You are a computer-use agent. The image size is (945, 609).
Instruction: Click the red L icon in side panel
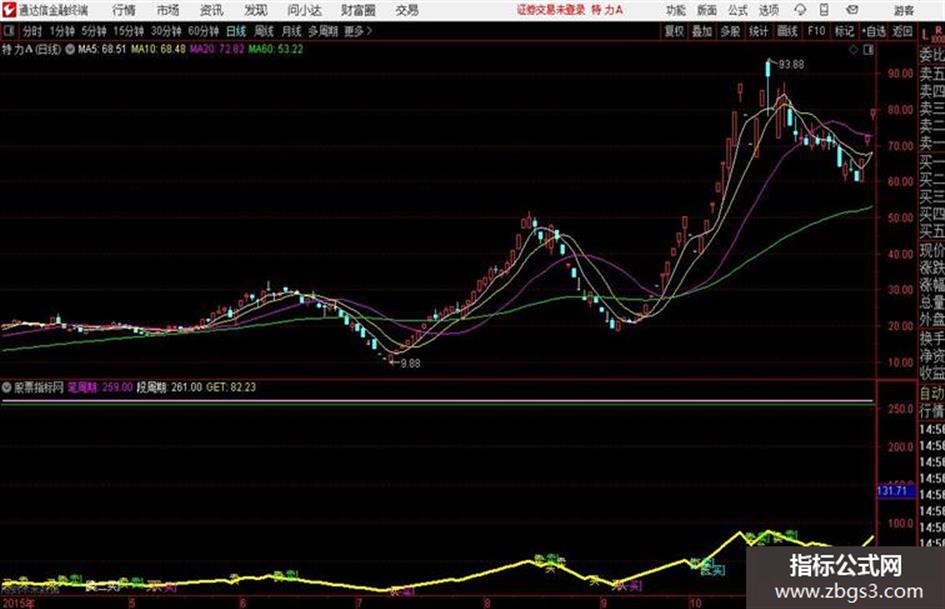pyautogui.click(x=925, y=35)
